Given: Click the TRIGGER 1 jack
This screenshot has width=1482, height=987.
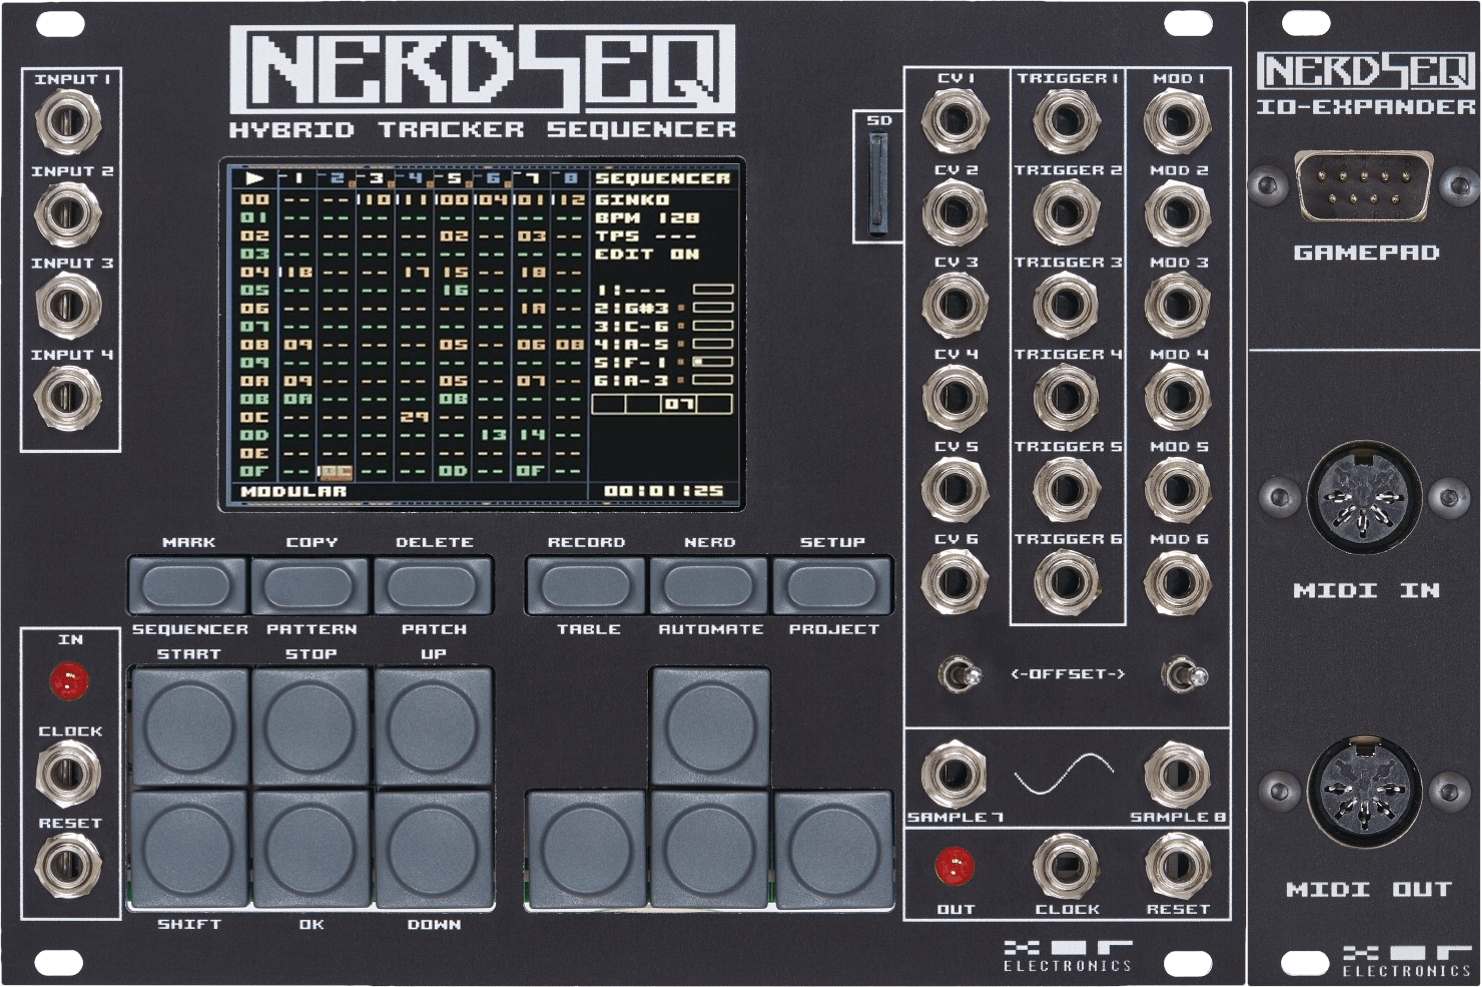Looking at the screenshot, I should 1066,120.
